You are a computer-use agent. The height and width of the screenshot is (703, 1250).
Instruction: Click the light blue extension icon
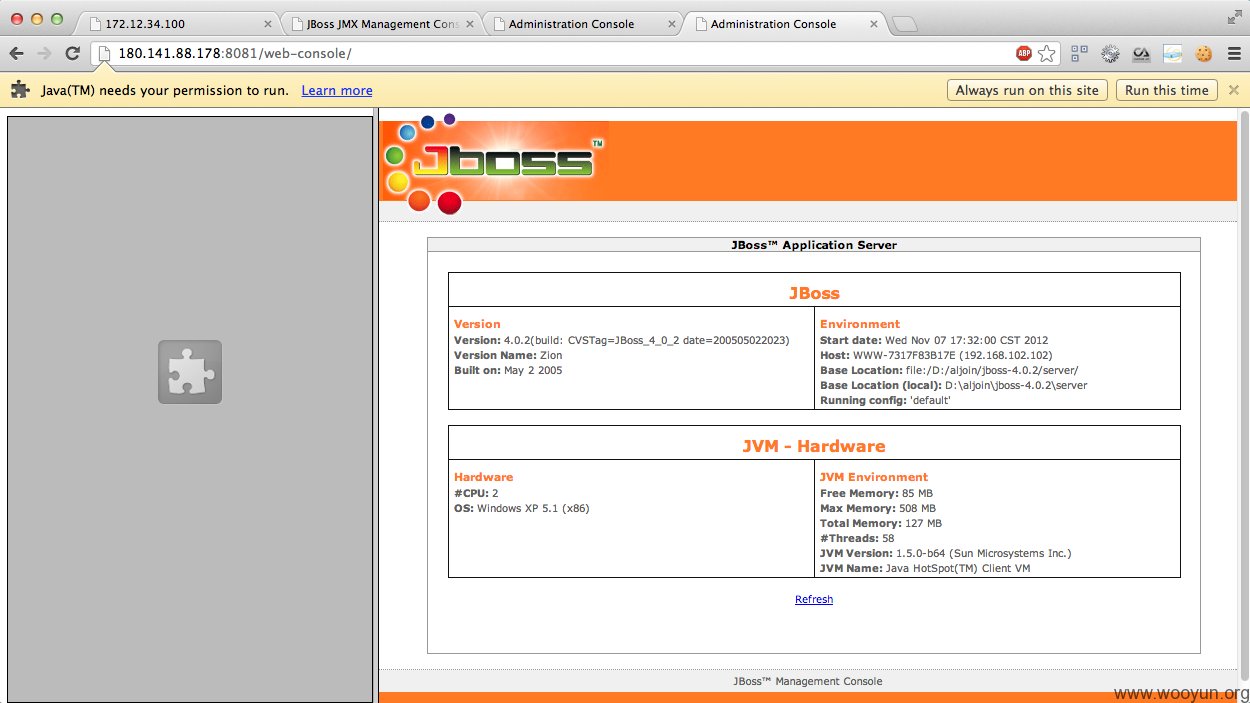click(1172, 54)
